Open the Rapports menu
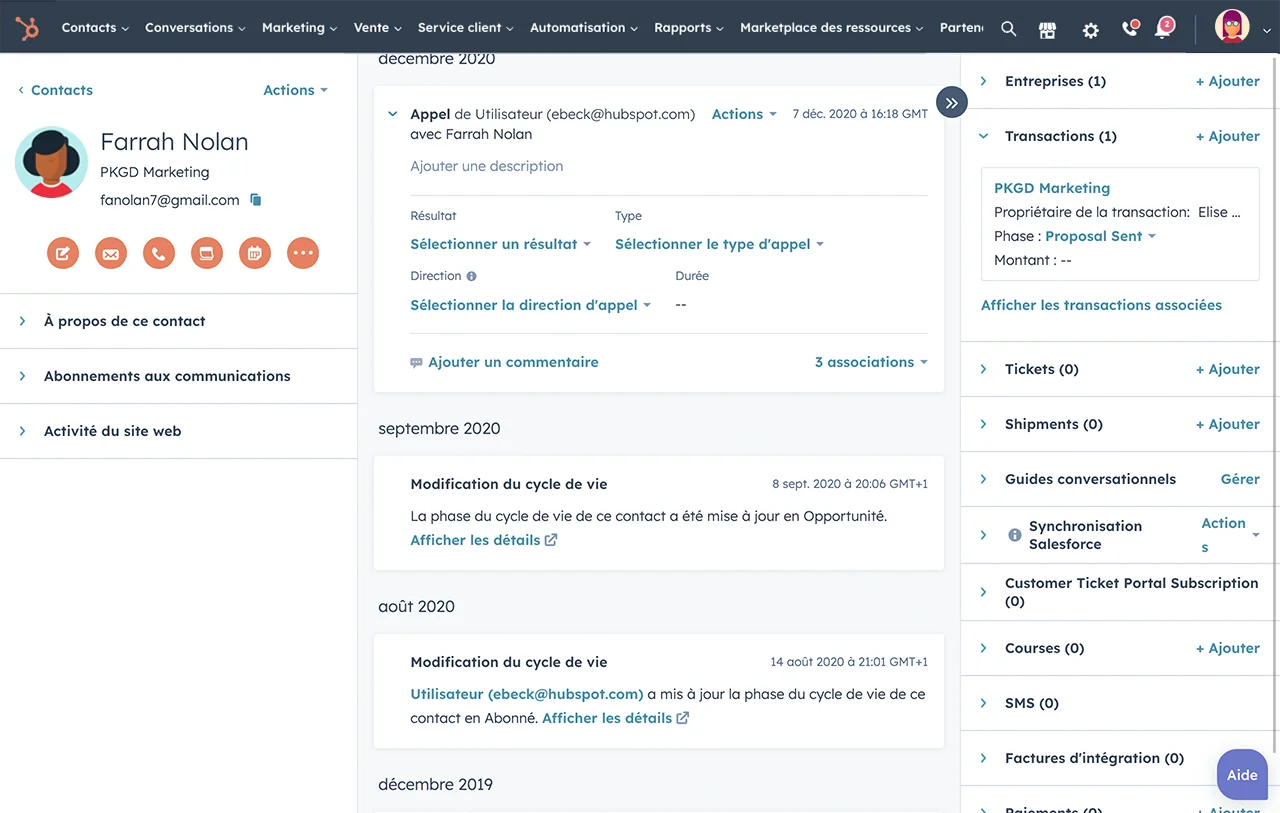 point(688,28)
